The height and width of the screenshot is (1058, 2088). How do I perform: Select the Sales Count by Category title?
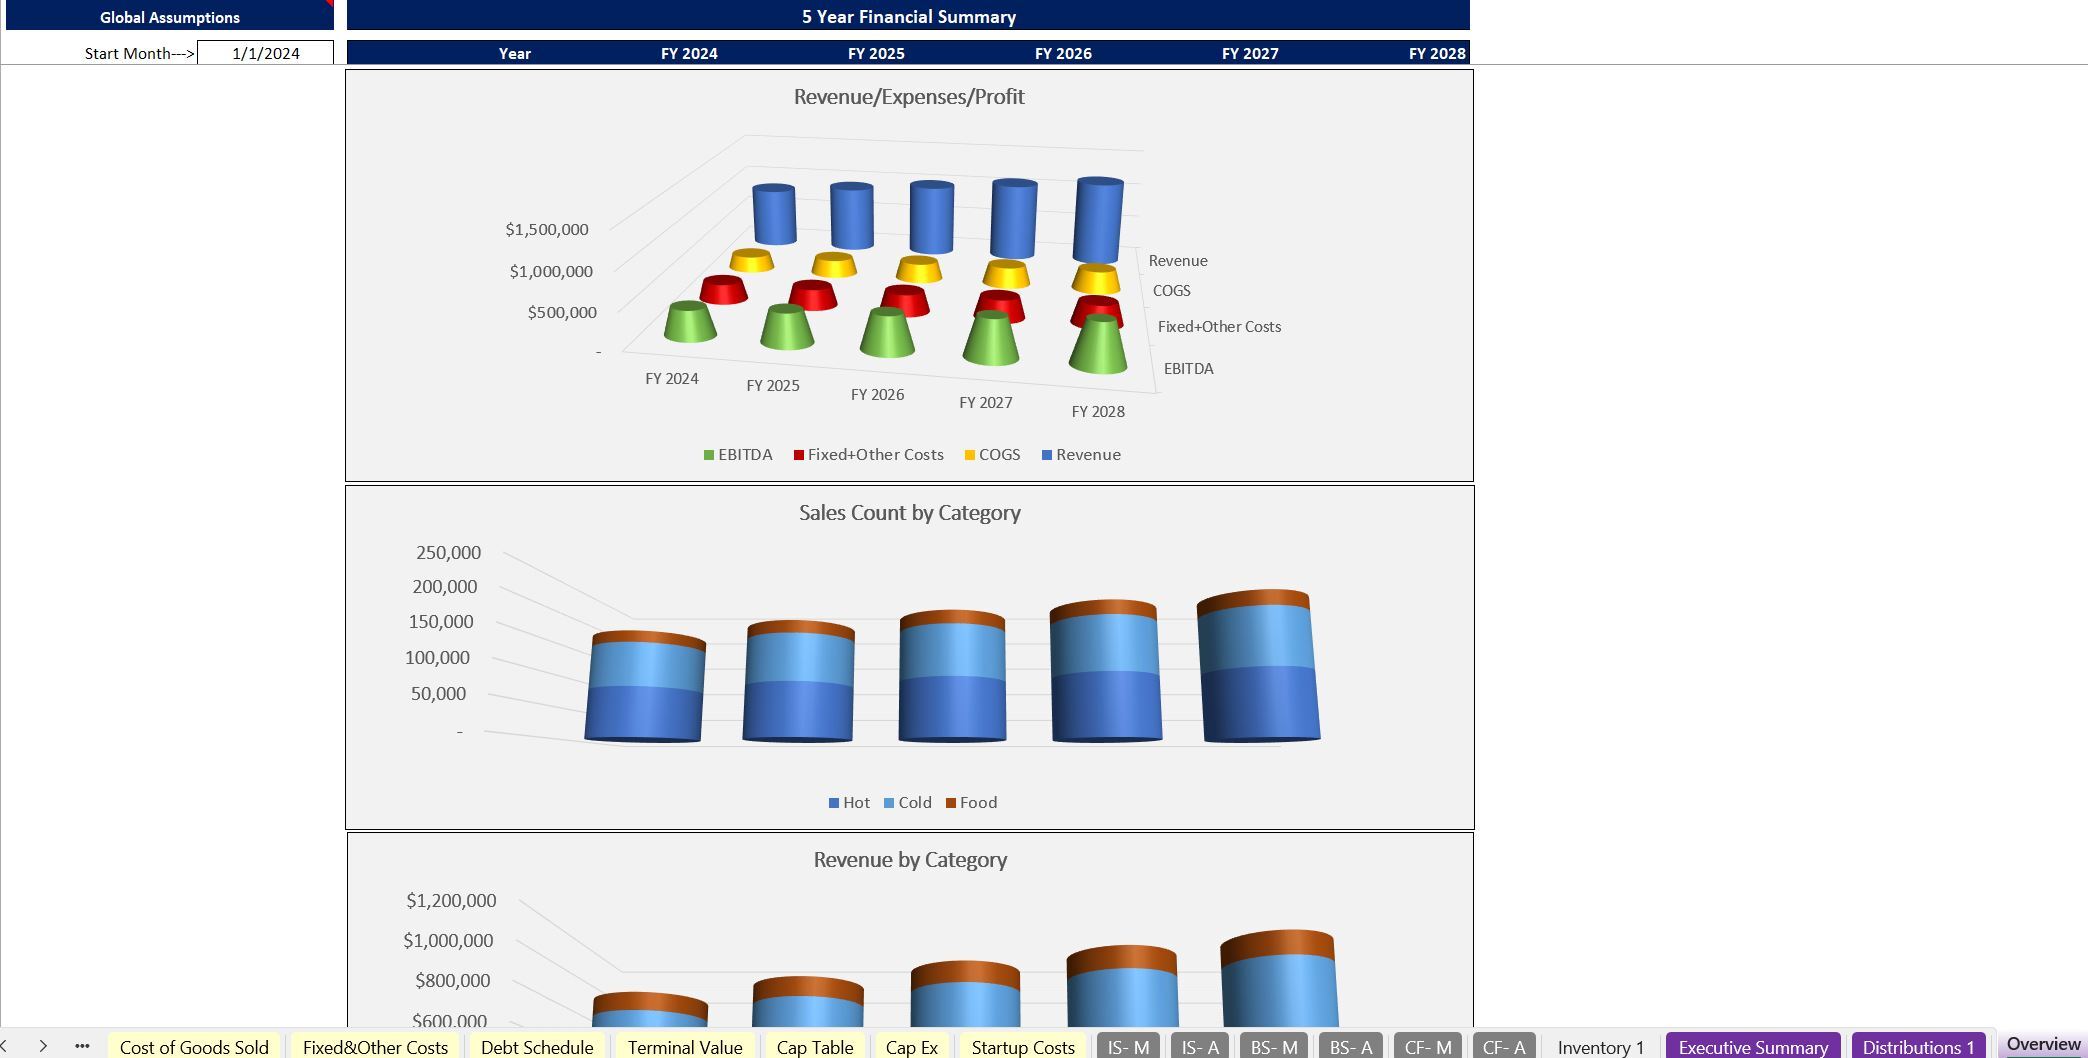(909, 513)
